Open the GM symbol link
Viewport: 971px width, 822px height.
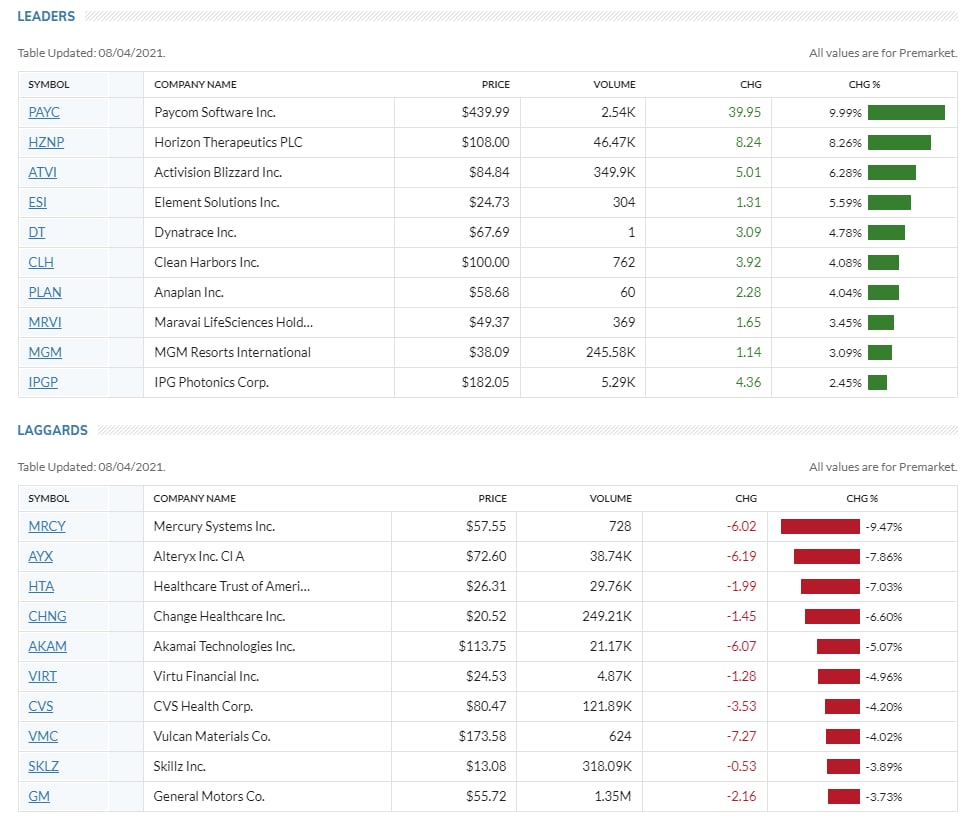(x=38, y=797)
